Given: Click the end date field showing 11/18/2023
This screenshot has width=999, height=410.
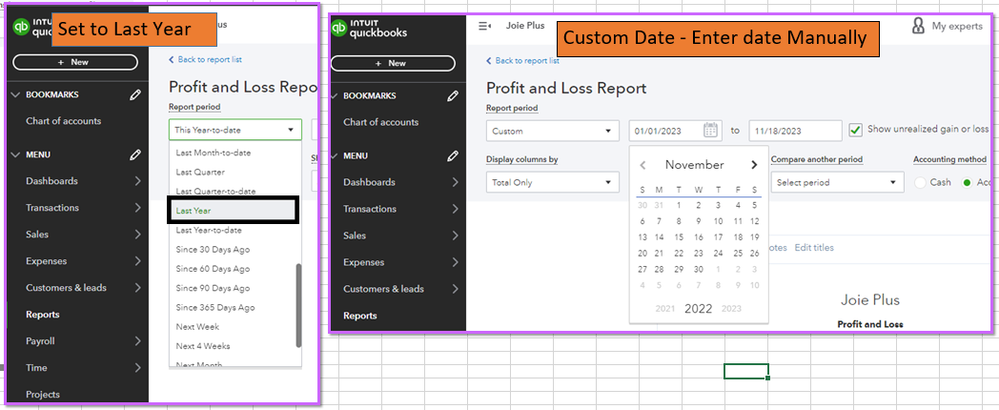Looking at the screenshot, I should coord(795,131).
